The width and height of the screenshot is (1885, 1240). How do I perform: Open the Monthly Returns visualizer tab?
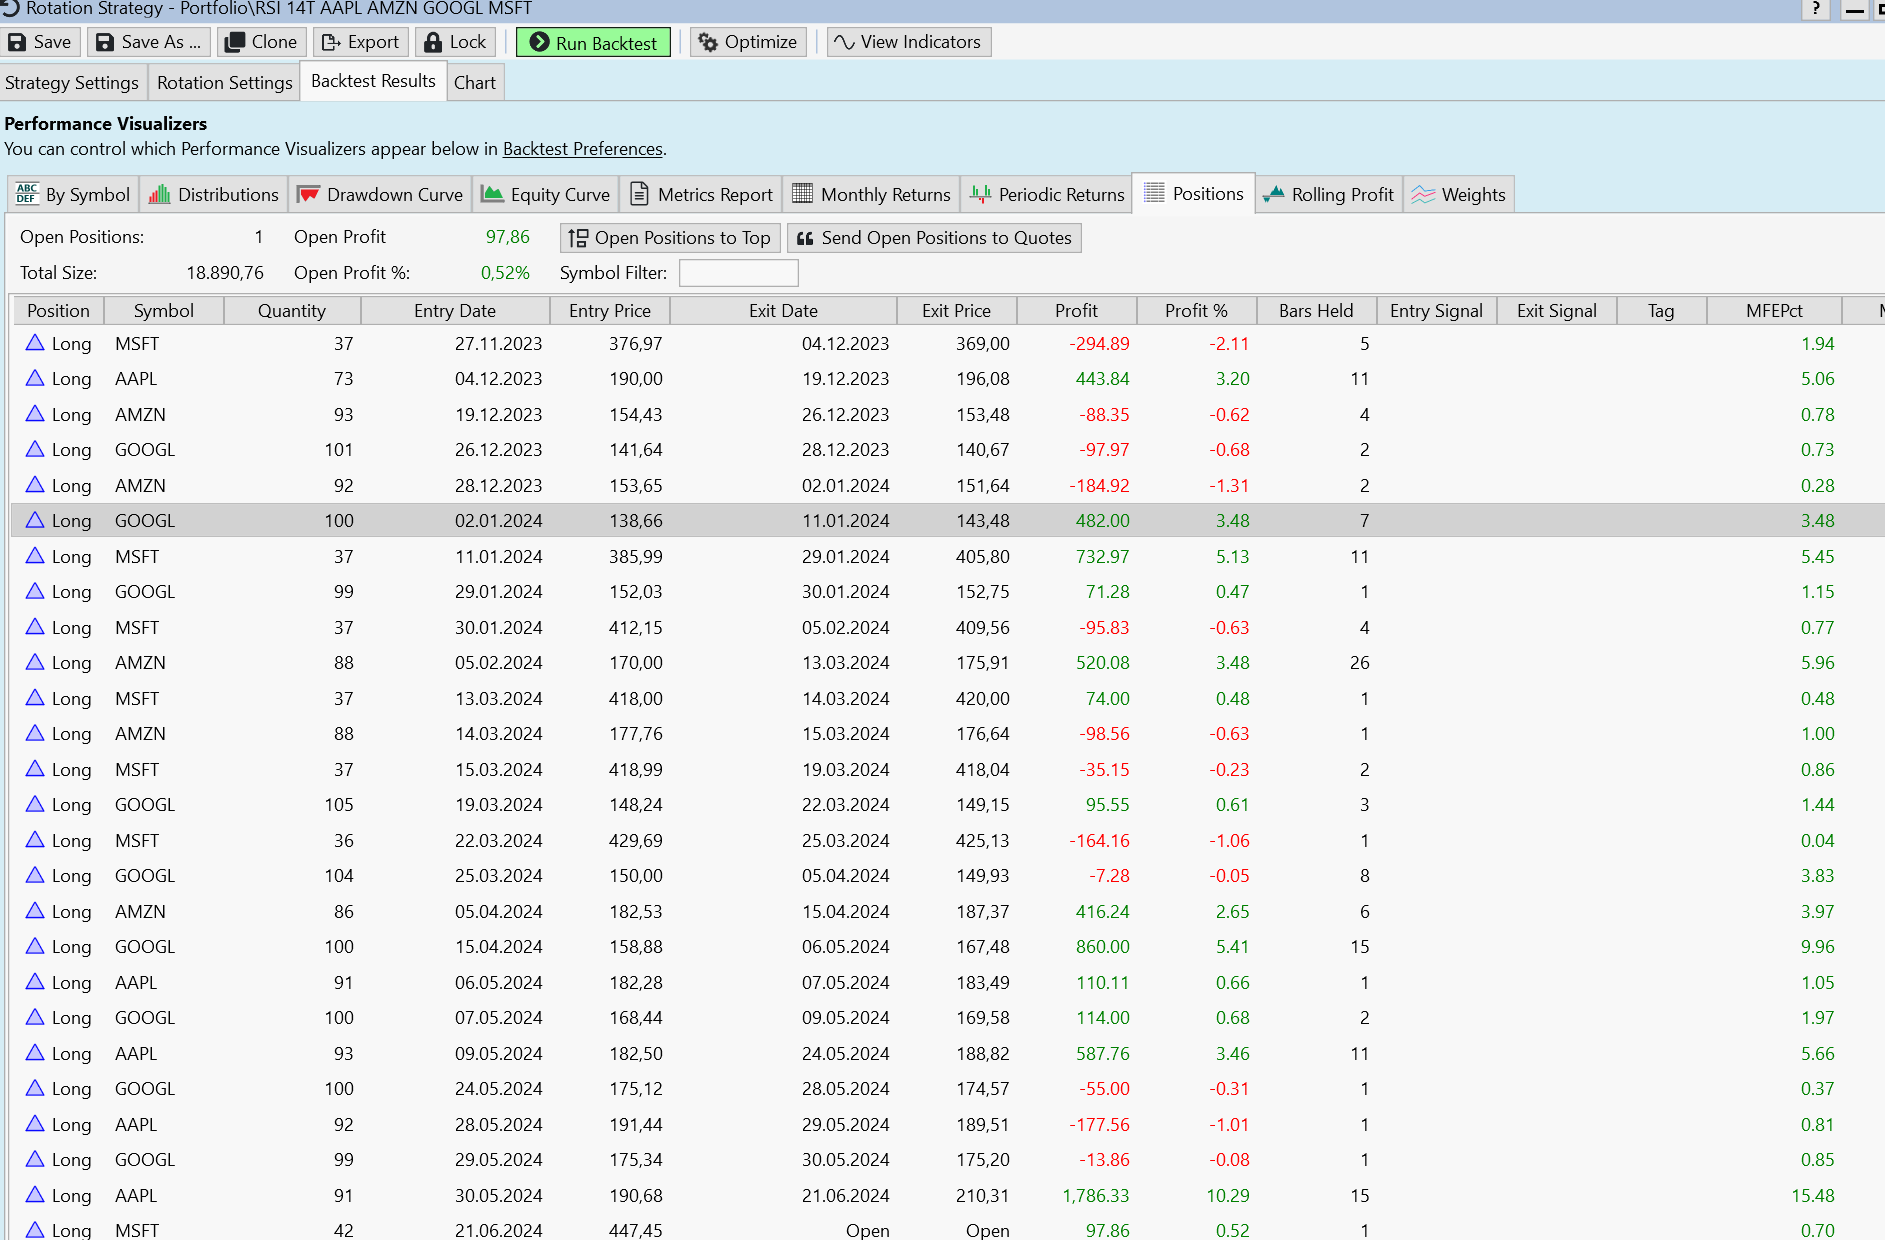[872, 195]
